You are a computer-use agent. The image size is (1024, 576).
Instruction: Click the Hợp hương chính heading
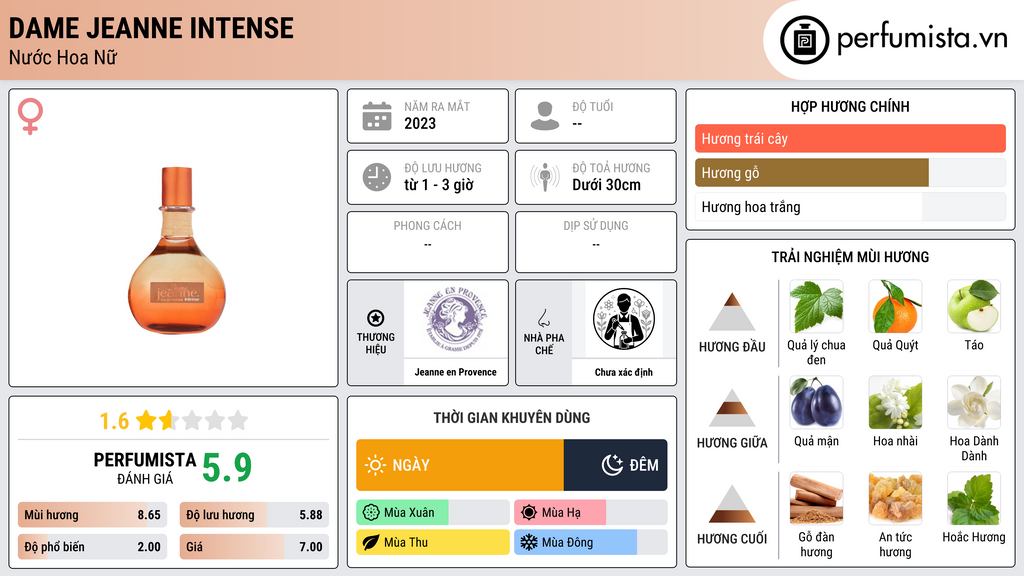[850, 106]
